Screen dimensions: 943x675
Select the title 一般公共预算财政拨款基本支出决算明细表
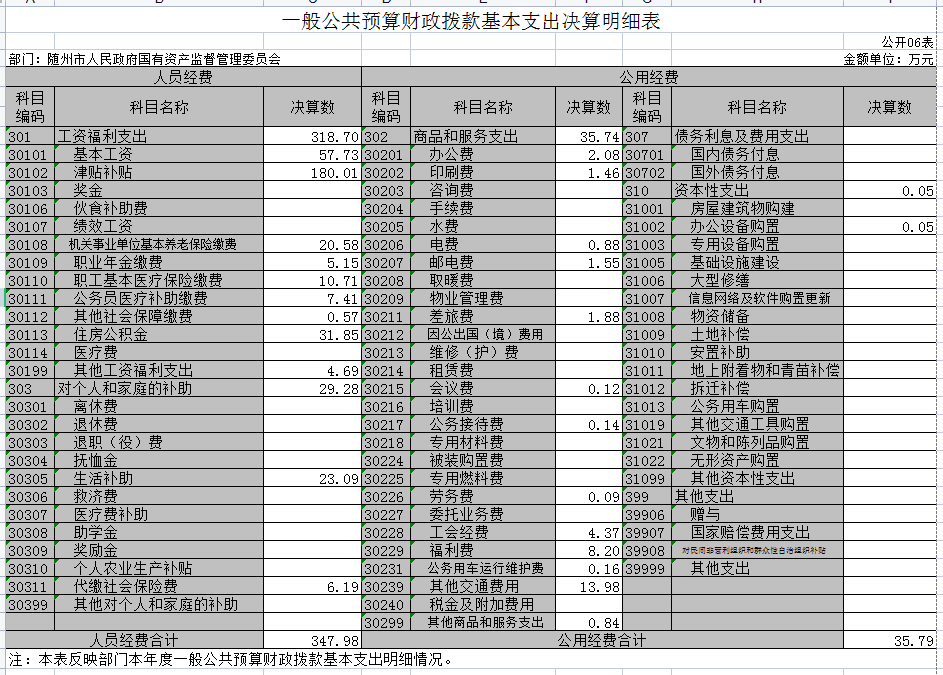(471, 22)
